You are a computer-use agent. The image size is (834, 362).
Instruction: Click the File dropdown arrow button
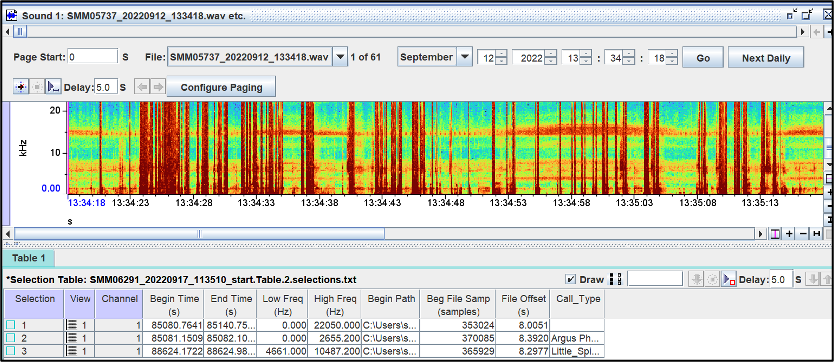[x=340, y=57]
